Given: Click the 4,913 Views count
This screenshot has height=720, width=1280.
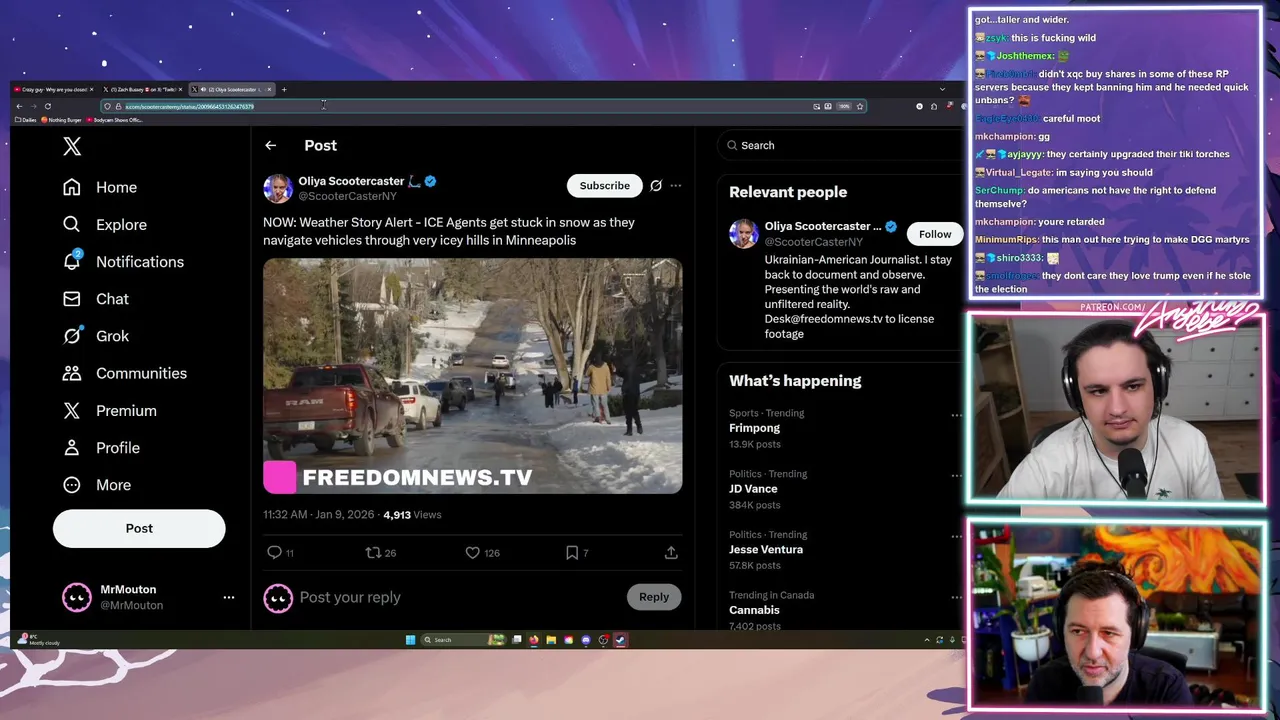Looking at the screenshot, I should [412, 514].
